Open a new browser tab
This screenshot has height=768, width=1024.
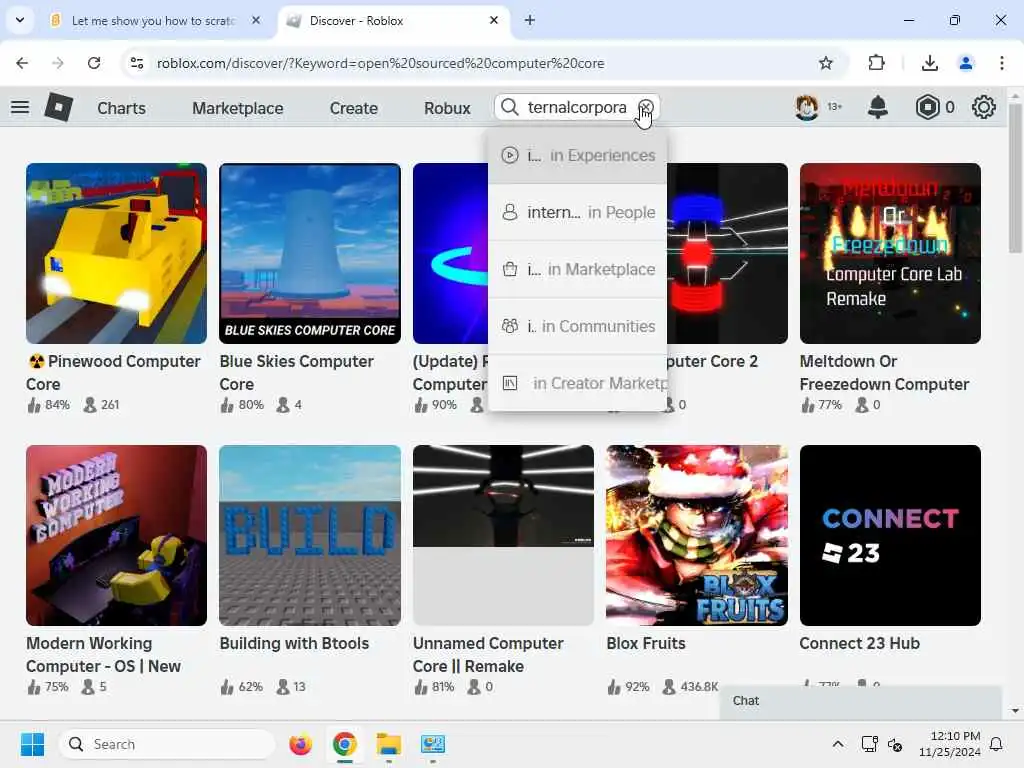(x=530, y=21)
